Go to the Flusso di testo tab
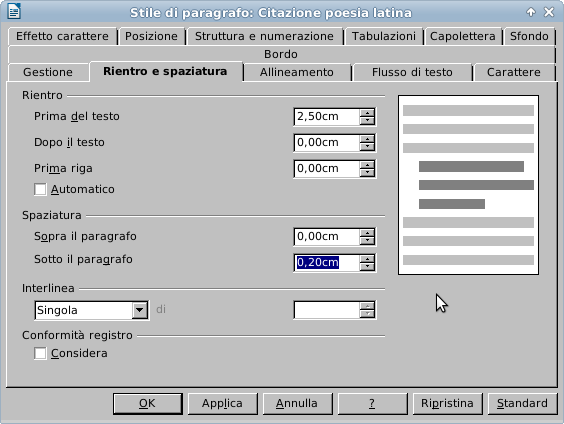The image size is (564, 424). [x=412, y=72]
